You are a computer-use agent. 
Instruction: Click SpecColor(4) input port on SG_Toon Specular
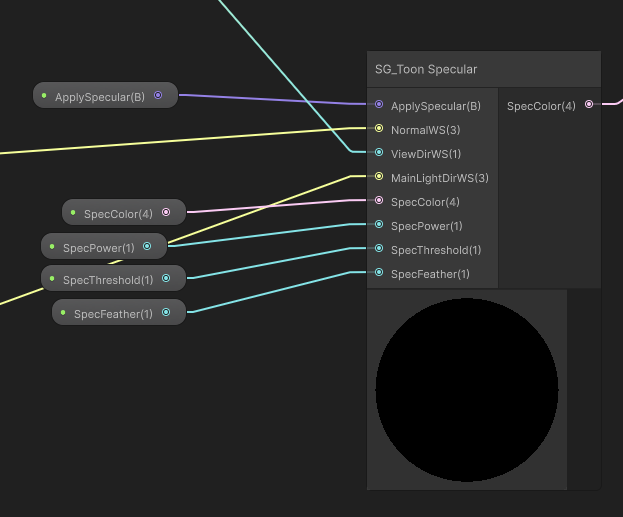coord(379,200)
